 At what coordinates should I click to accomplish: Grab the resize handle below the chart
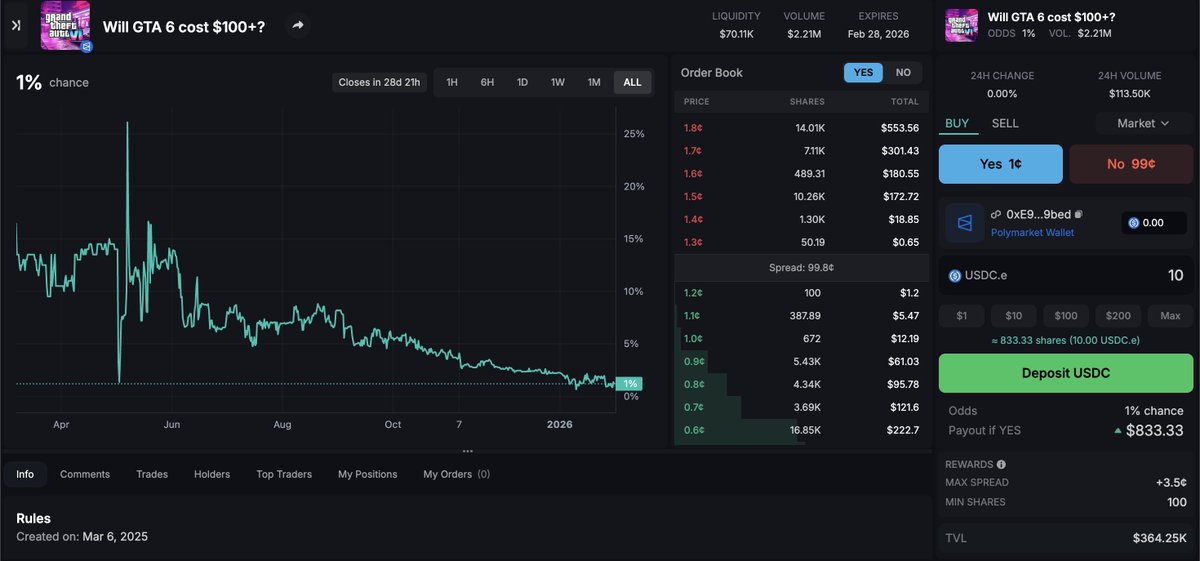(x=467, y=452)
